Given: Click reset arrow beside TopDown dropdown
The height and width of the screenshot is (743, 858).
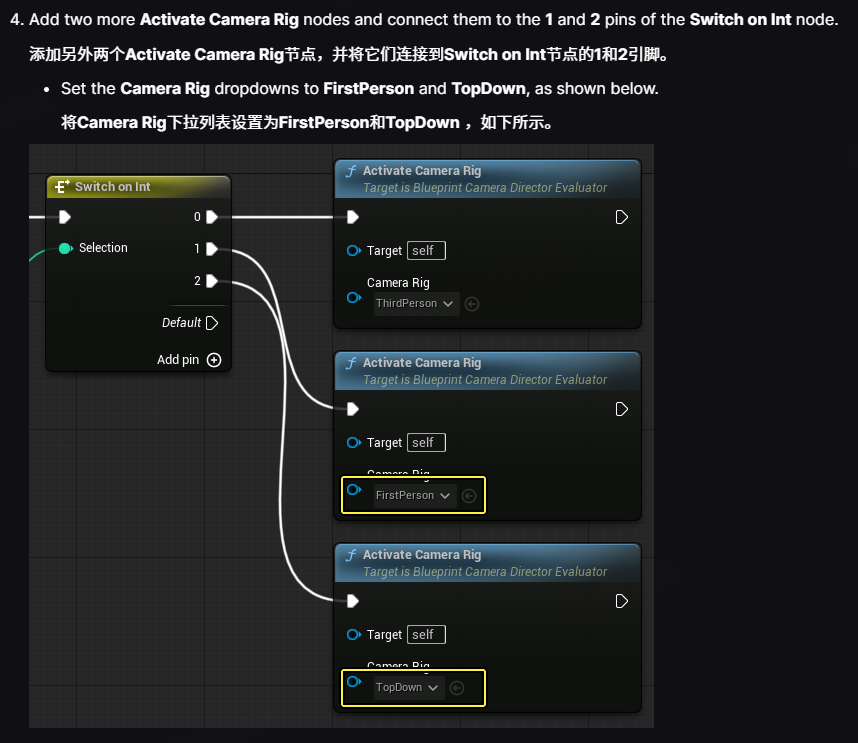Looking at the screenshot, I should tap(457, 688).
